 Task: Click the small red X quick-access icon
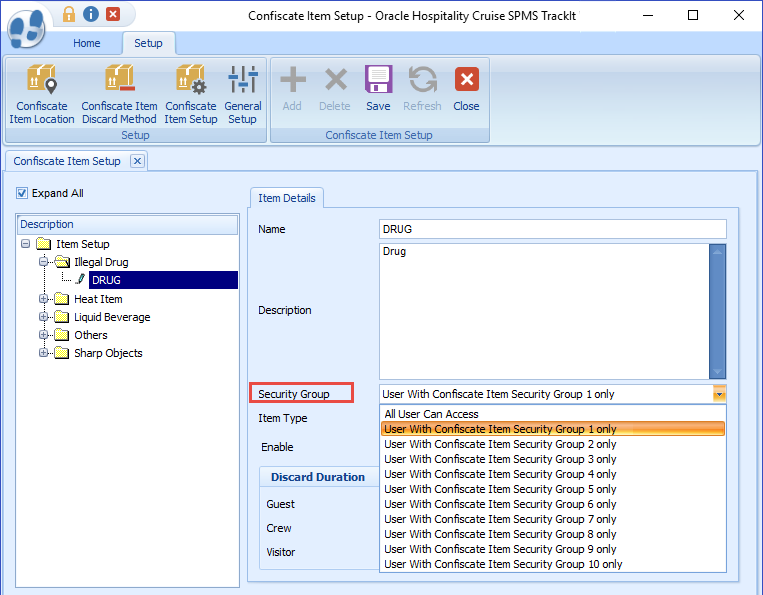(x=113, y=14)
